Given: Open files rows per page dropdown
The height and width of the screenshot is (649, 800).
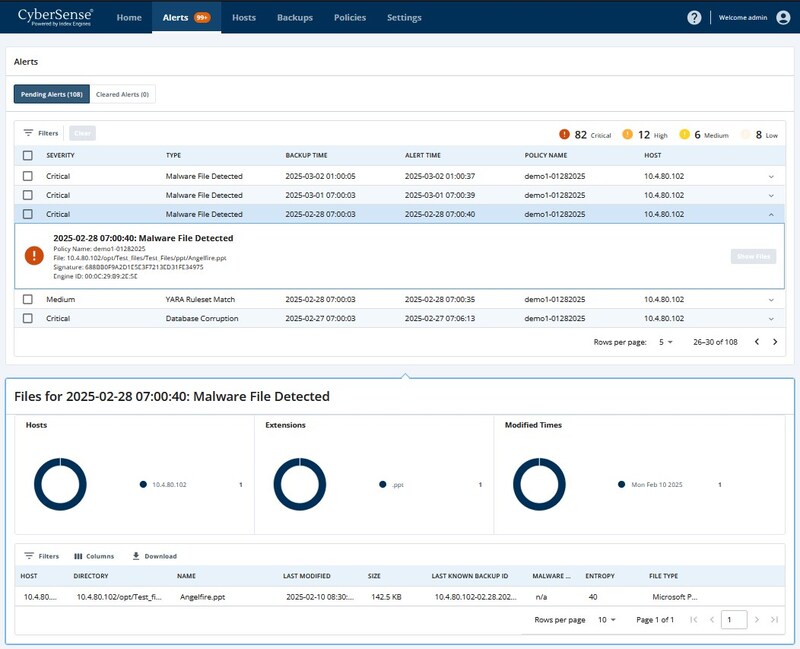Looking at the screenshot, I should 607,619.
